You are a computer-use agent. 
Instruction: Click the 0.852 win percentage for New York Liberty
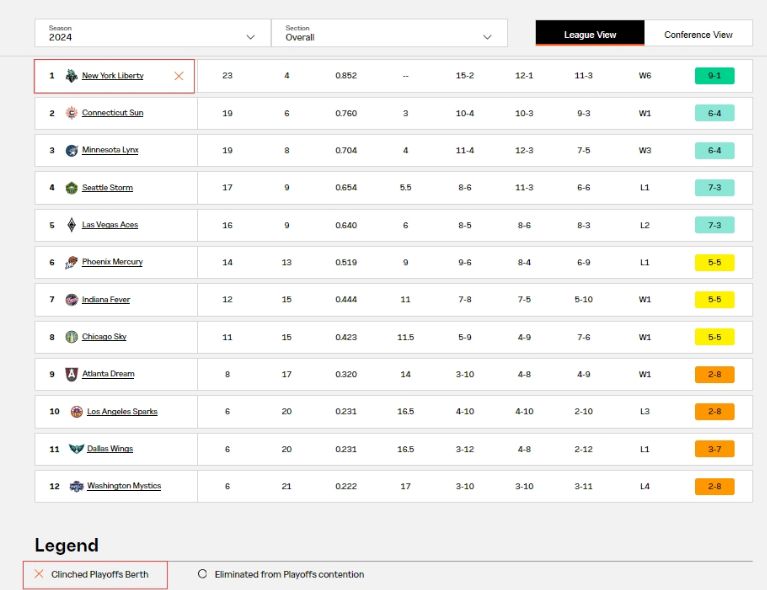click(346, 76)
